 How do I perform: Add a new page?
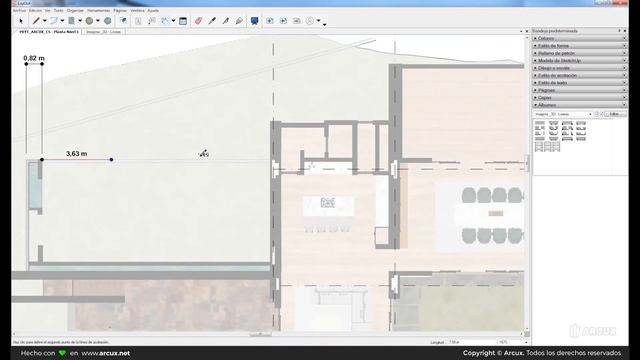[x=270, y=21]
